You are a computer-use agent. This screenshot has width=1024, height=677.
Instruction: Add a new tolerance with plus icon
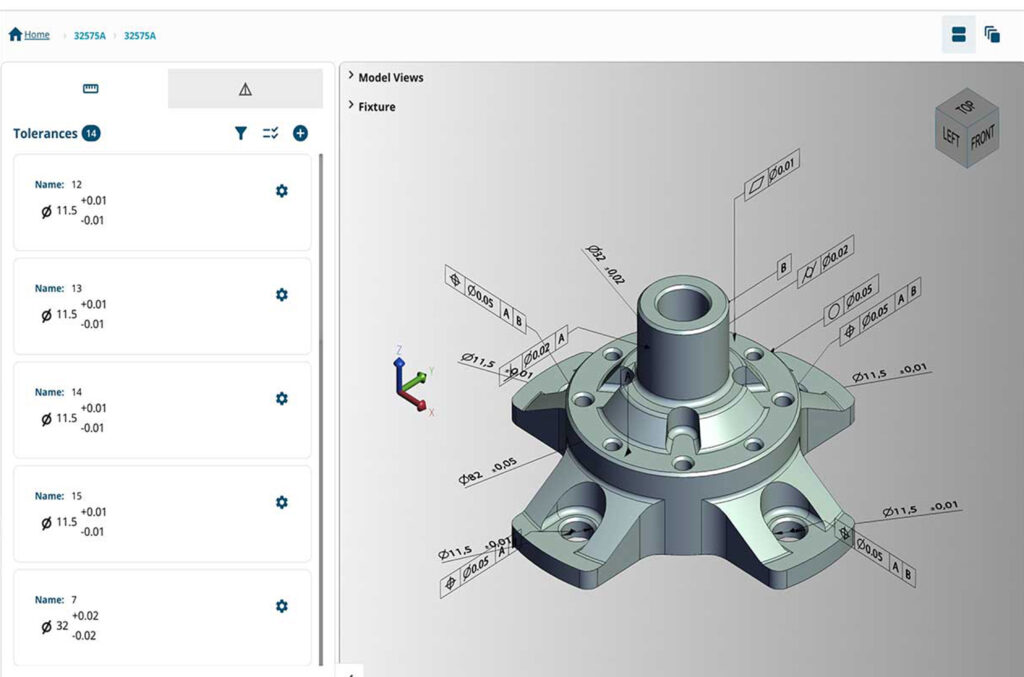tap(300, 133)
